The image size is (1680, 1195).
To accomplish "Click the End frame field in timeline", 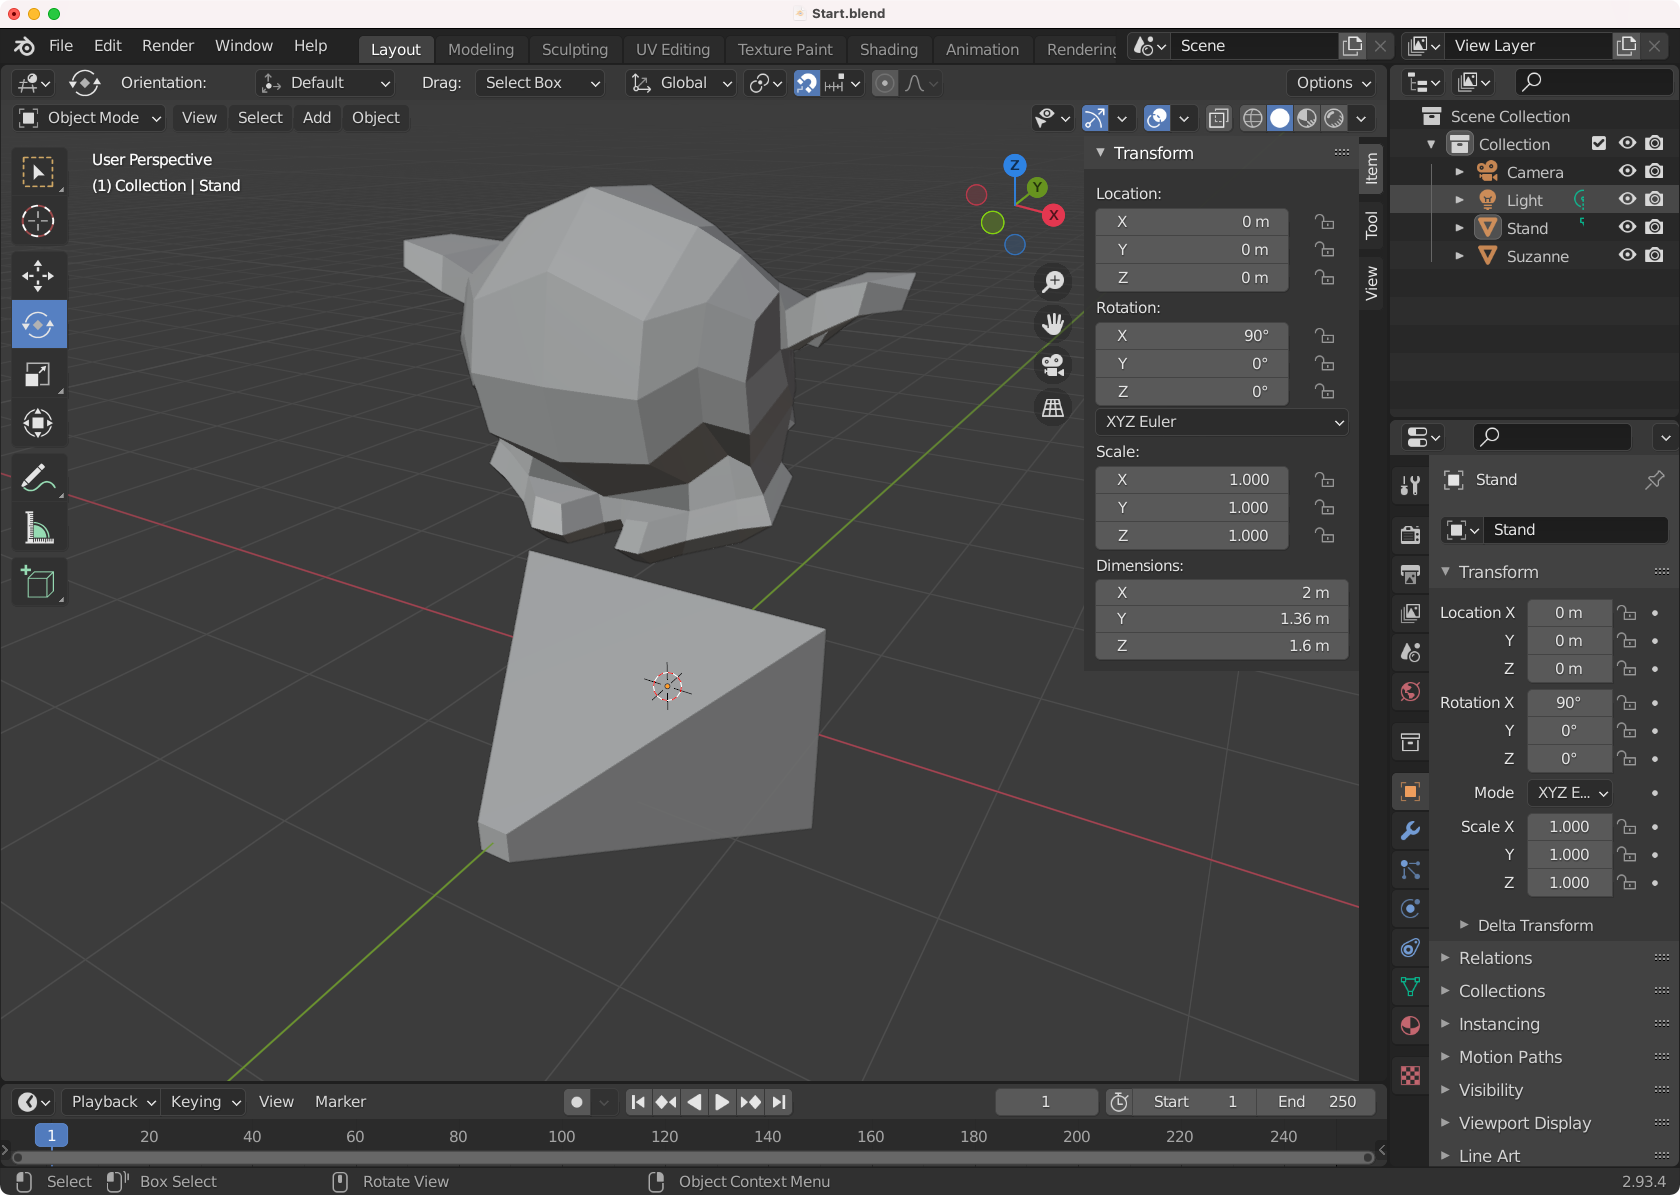I will click(1316, 1102).
